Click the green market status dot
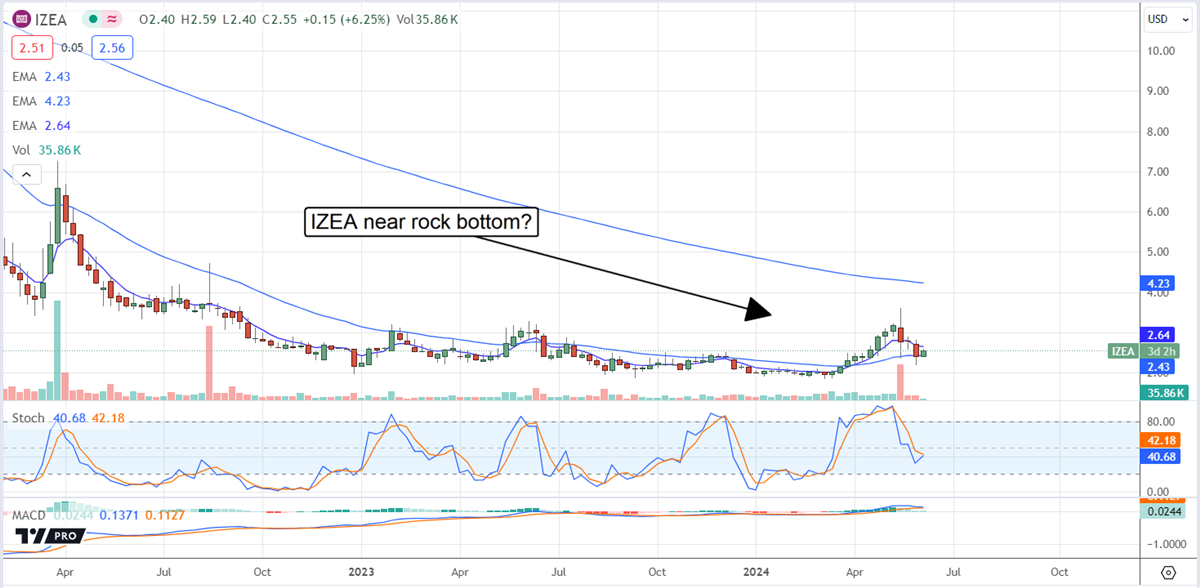Viewport: 1200px width, 588px height. [91, 19]
